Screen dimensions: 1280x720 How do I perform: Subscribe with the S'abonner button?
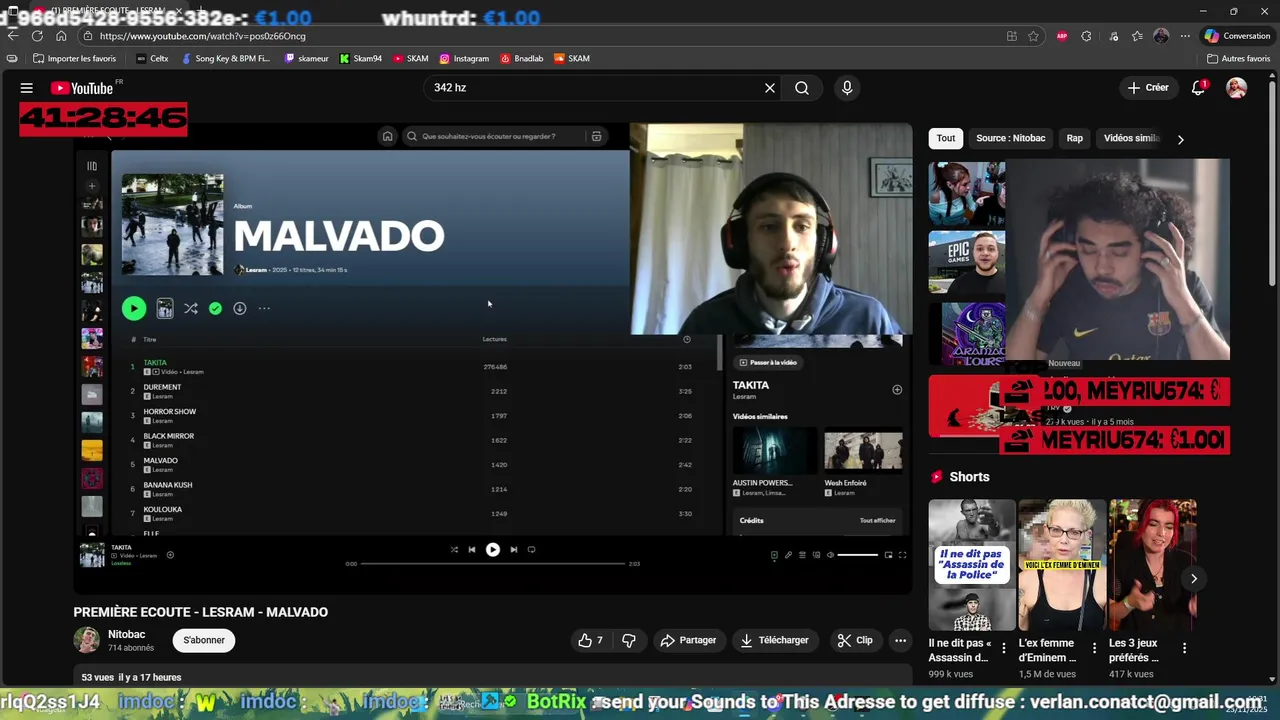pos(204,640)
